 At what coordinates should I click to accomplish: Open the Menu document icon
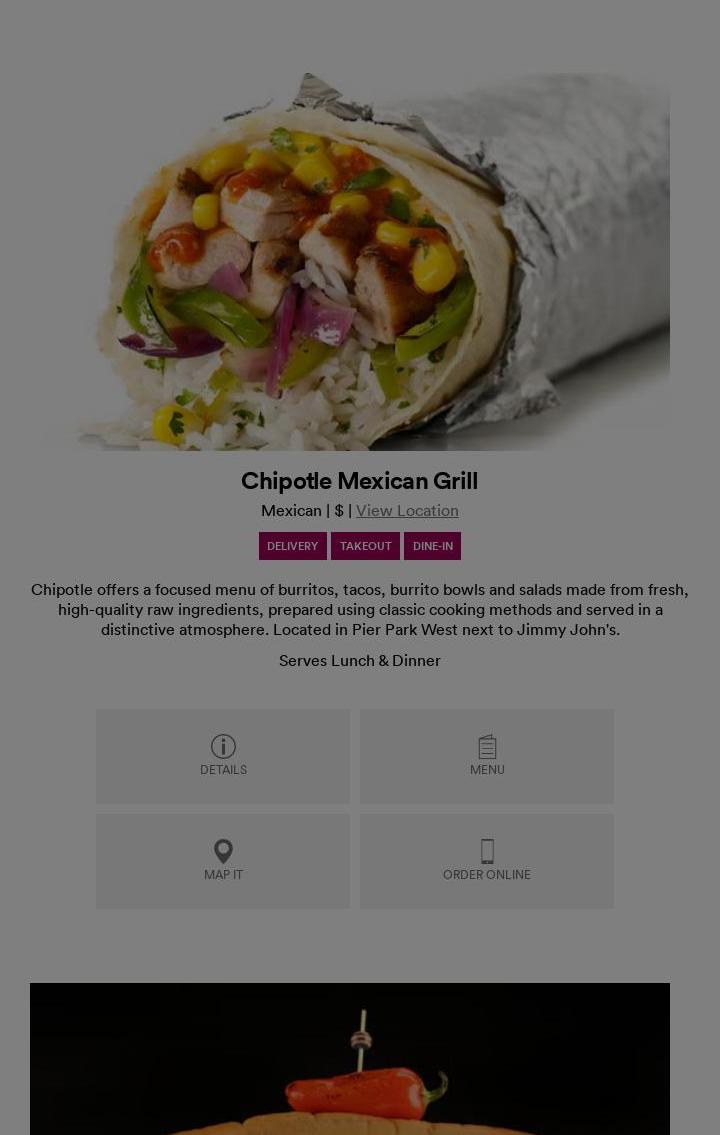(487, 746)
